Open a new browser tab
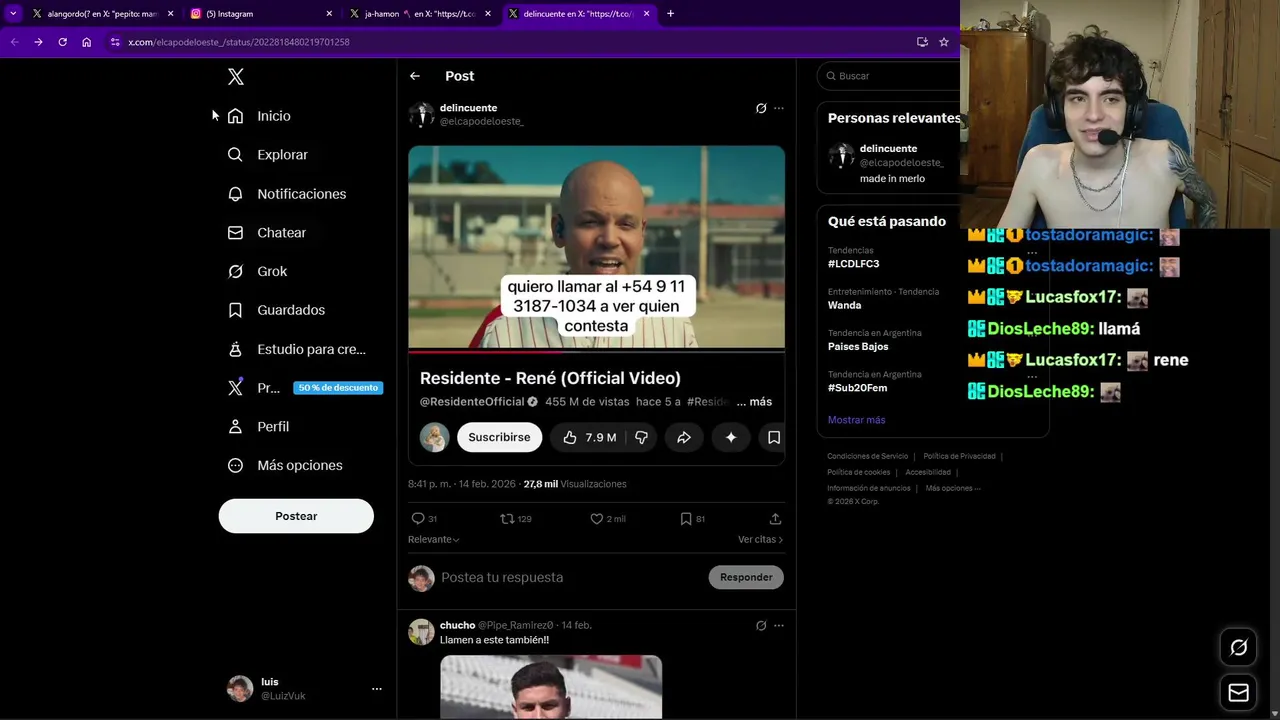The image size is (1280, 720). pos(670,14)
